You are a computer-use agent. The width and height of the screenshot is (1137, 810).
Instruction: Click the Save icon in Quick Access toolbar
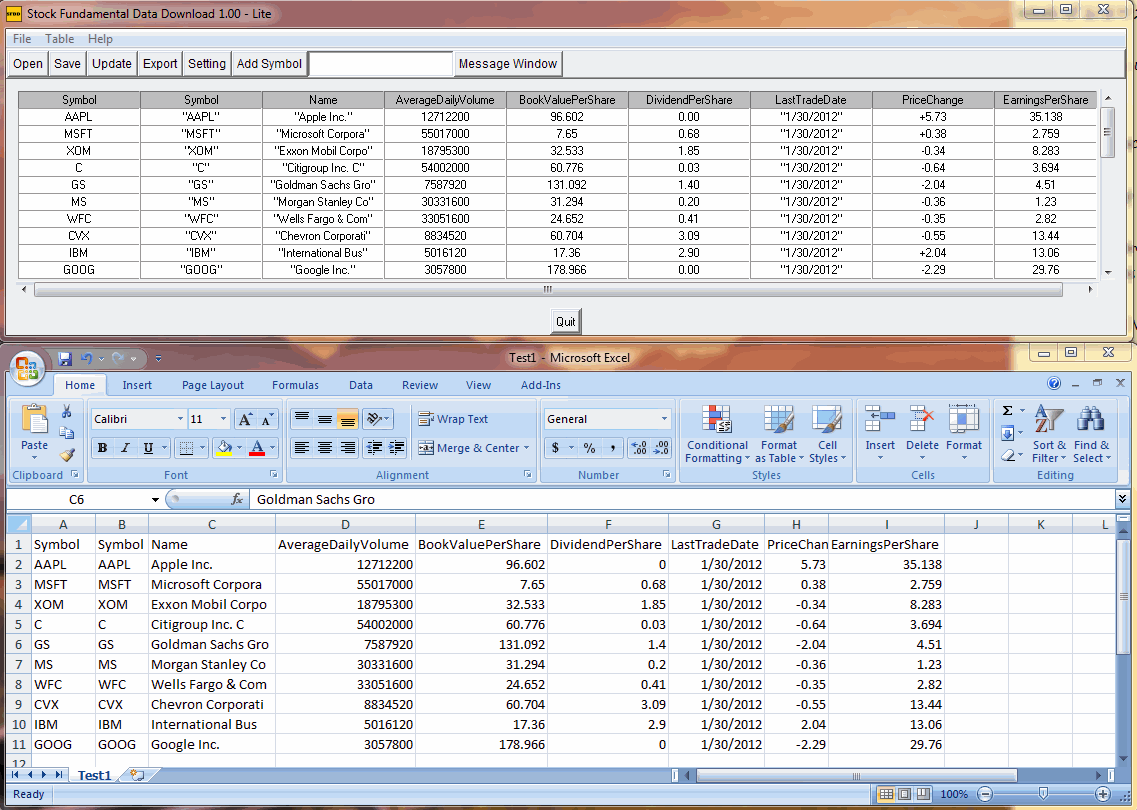pos(65,358)
